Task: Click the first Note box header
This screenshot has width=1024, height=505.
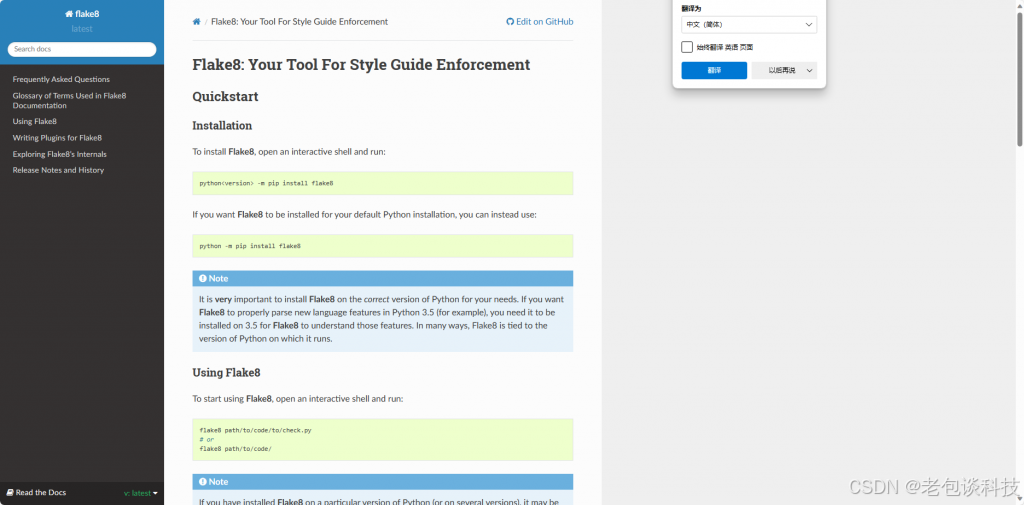Action: pos(383,278)
